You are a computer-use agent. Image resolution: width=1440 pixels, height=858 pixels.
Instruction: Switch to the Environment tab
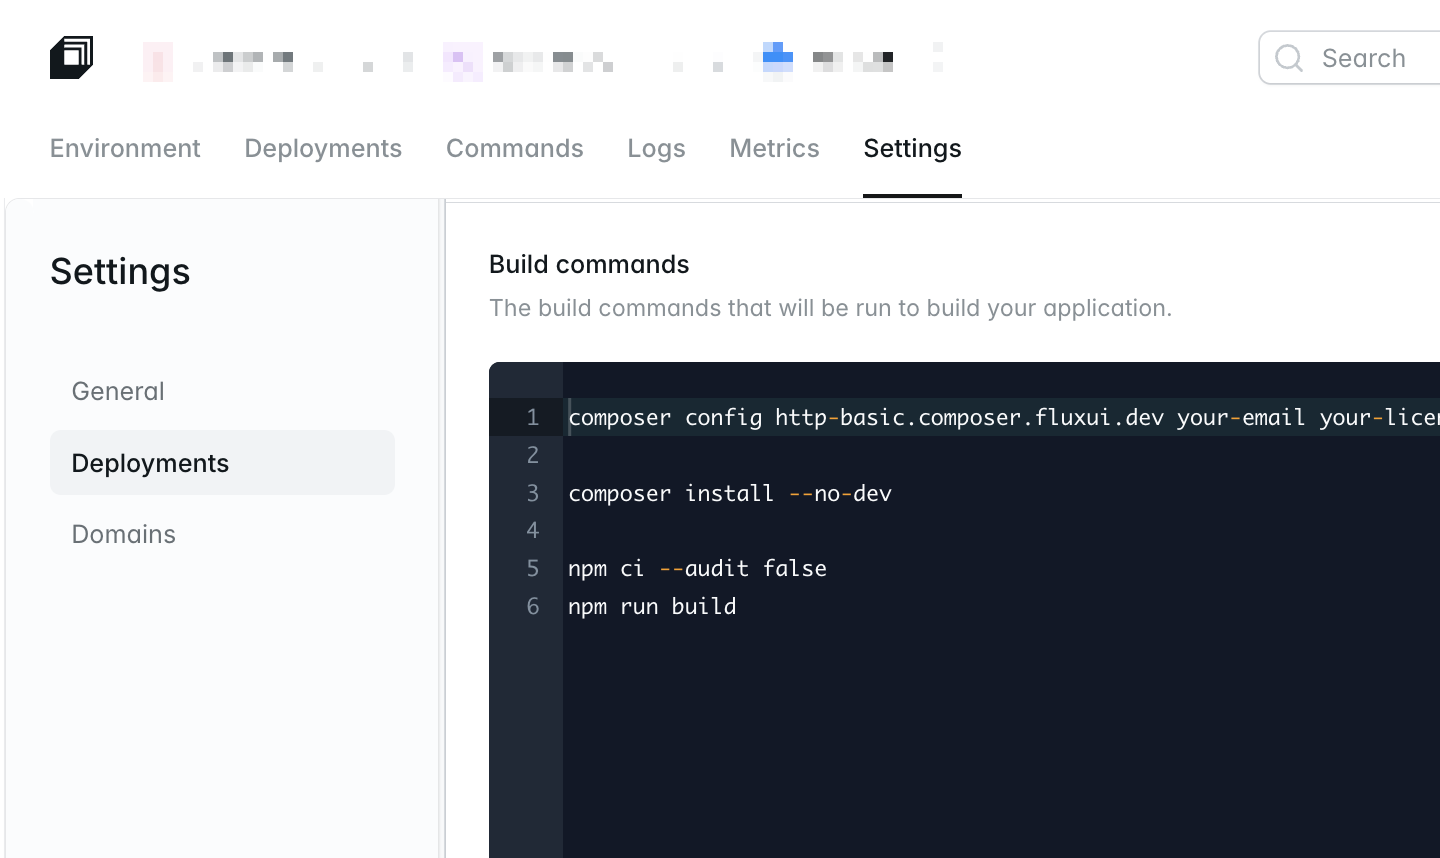pyautogui.click(x=124, y=148)
